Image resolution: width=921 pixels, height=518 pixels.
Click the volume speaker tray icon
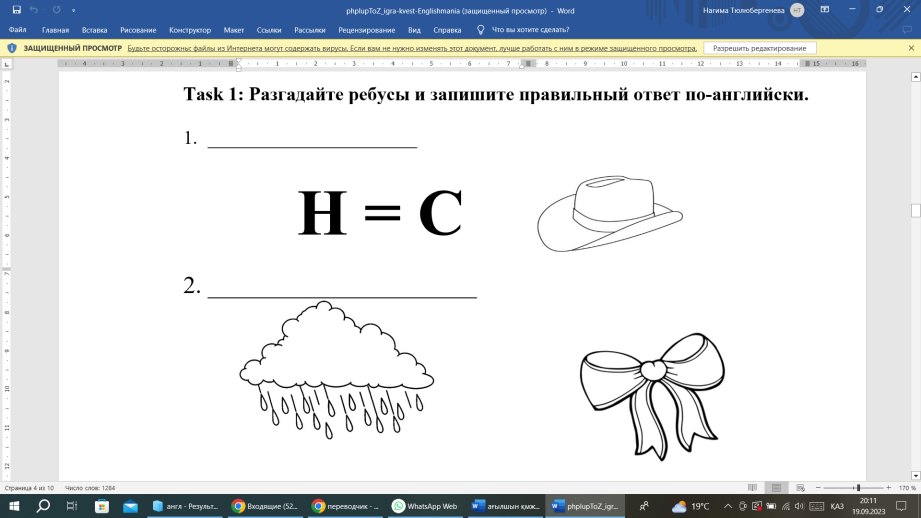(x=799, y=506)
